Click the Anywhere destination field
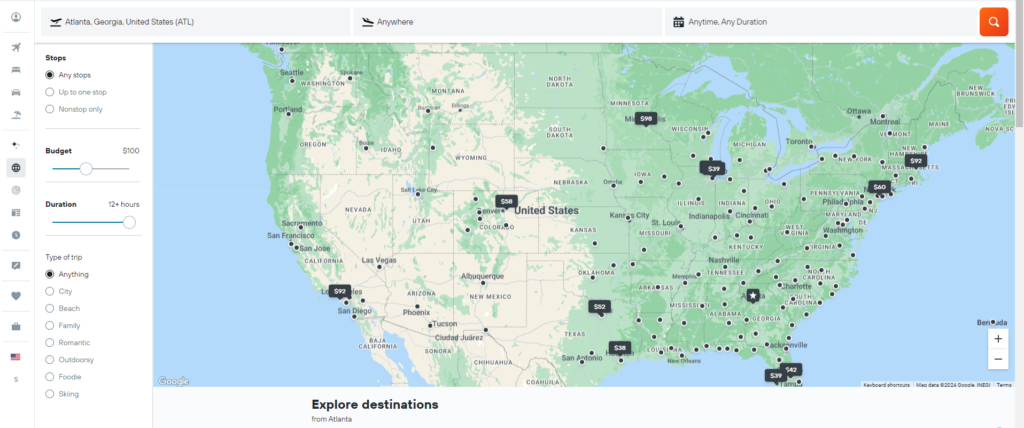 tap(507, 22)
